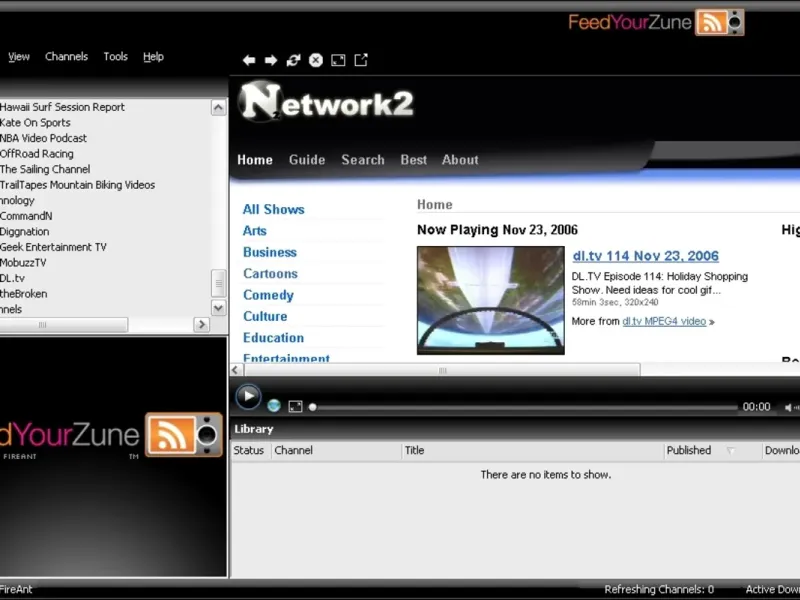
Task: Click the fullscreen browser toolbar icon
Action: [338, 60]
